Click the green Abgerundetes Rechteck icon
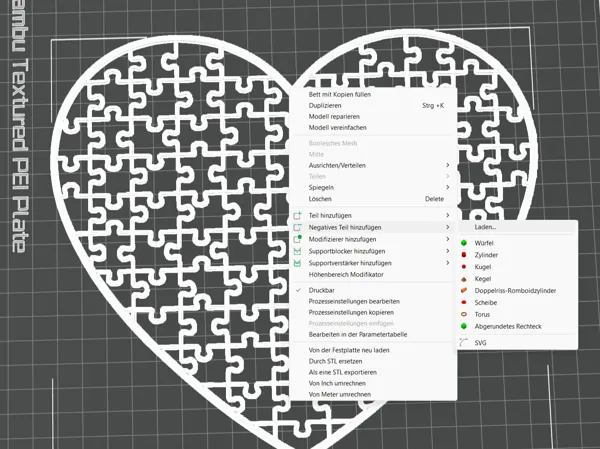The width and height of the screenshot is (600, 449). coord(464,327)
